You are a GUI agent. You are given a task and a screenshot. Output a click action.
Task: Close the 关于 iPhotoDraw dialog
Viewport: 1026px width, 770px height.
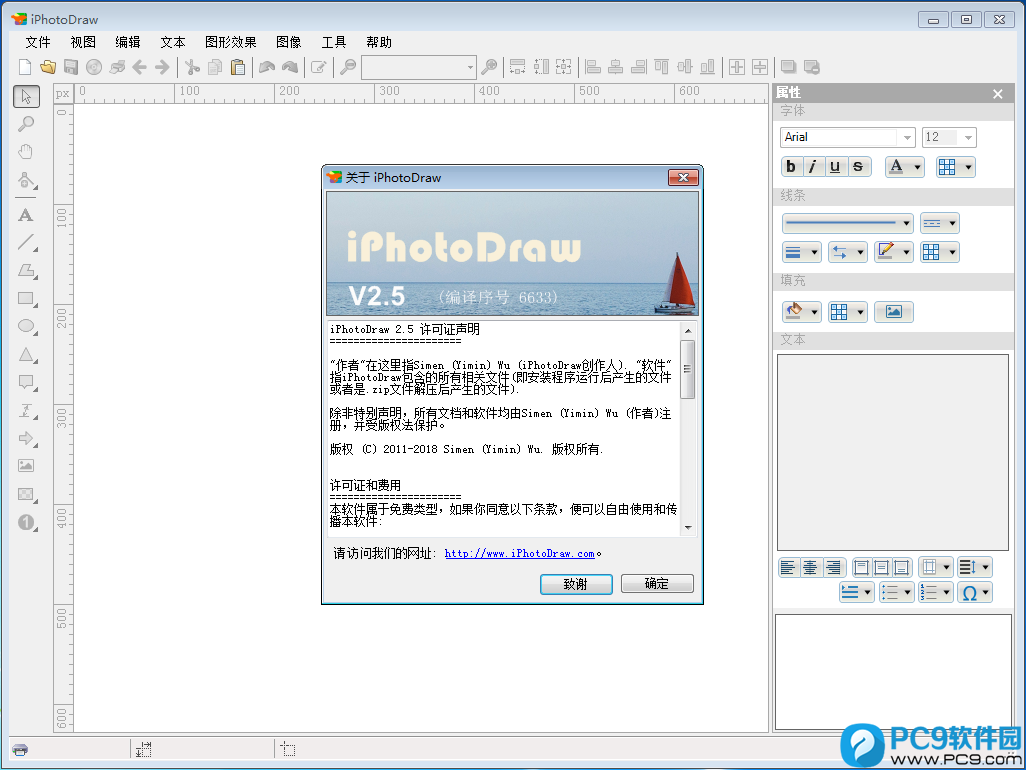point(684,177)
